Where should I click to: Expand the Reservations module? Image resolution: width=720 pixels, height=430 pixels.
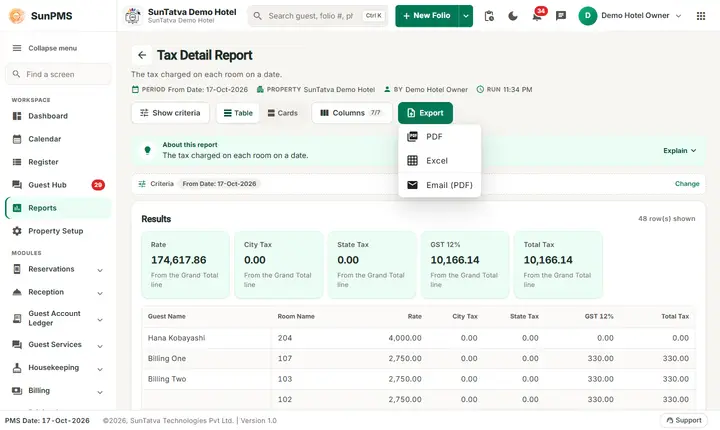click(58, 269)
